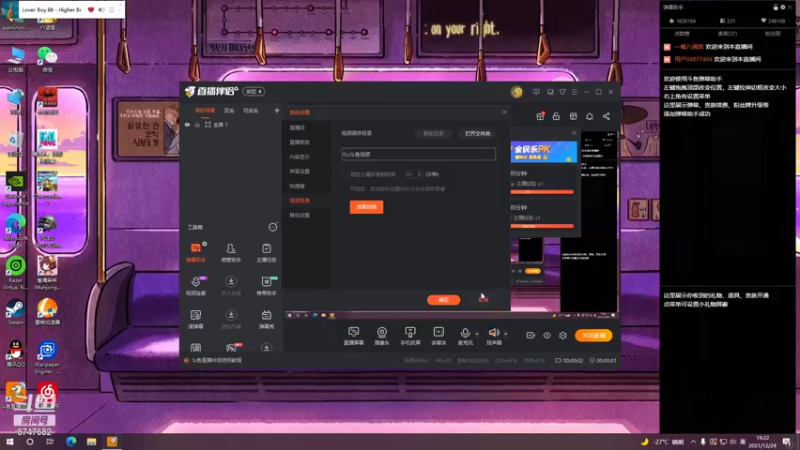Add a new scene with plus icon

coord(277,110)
